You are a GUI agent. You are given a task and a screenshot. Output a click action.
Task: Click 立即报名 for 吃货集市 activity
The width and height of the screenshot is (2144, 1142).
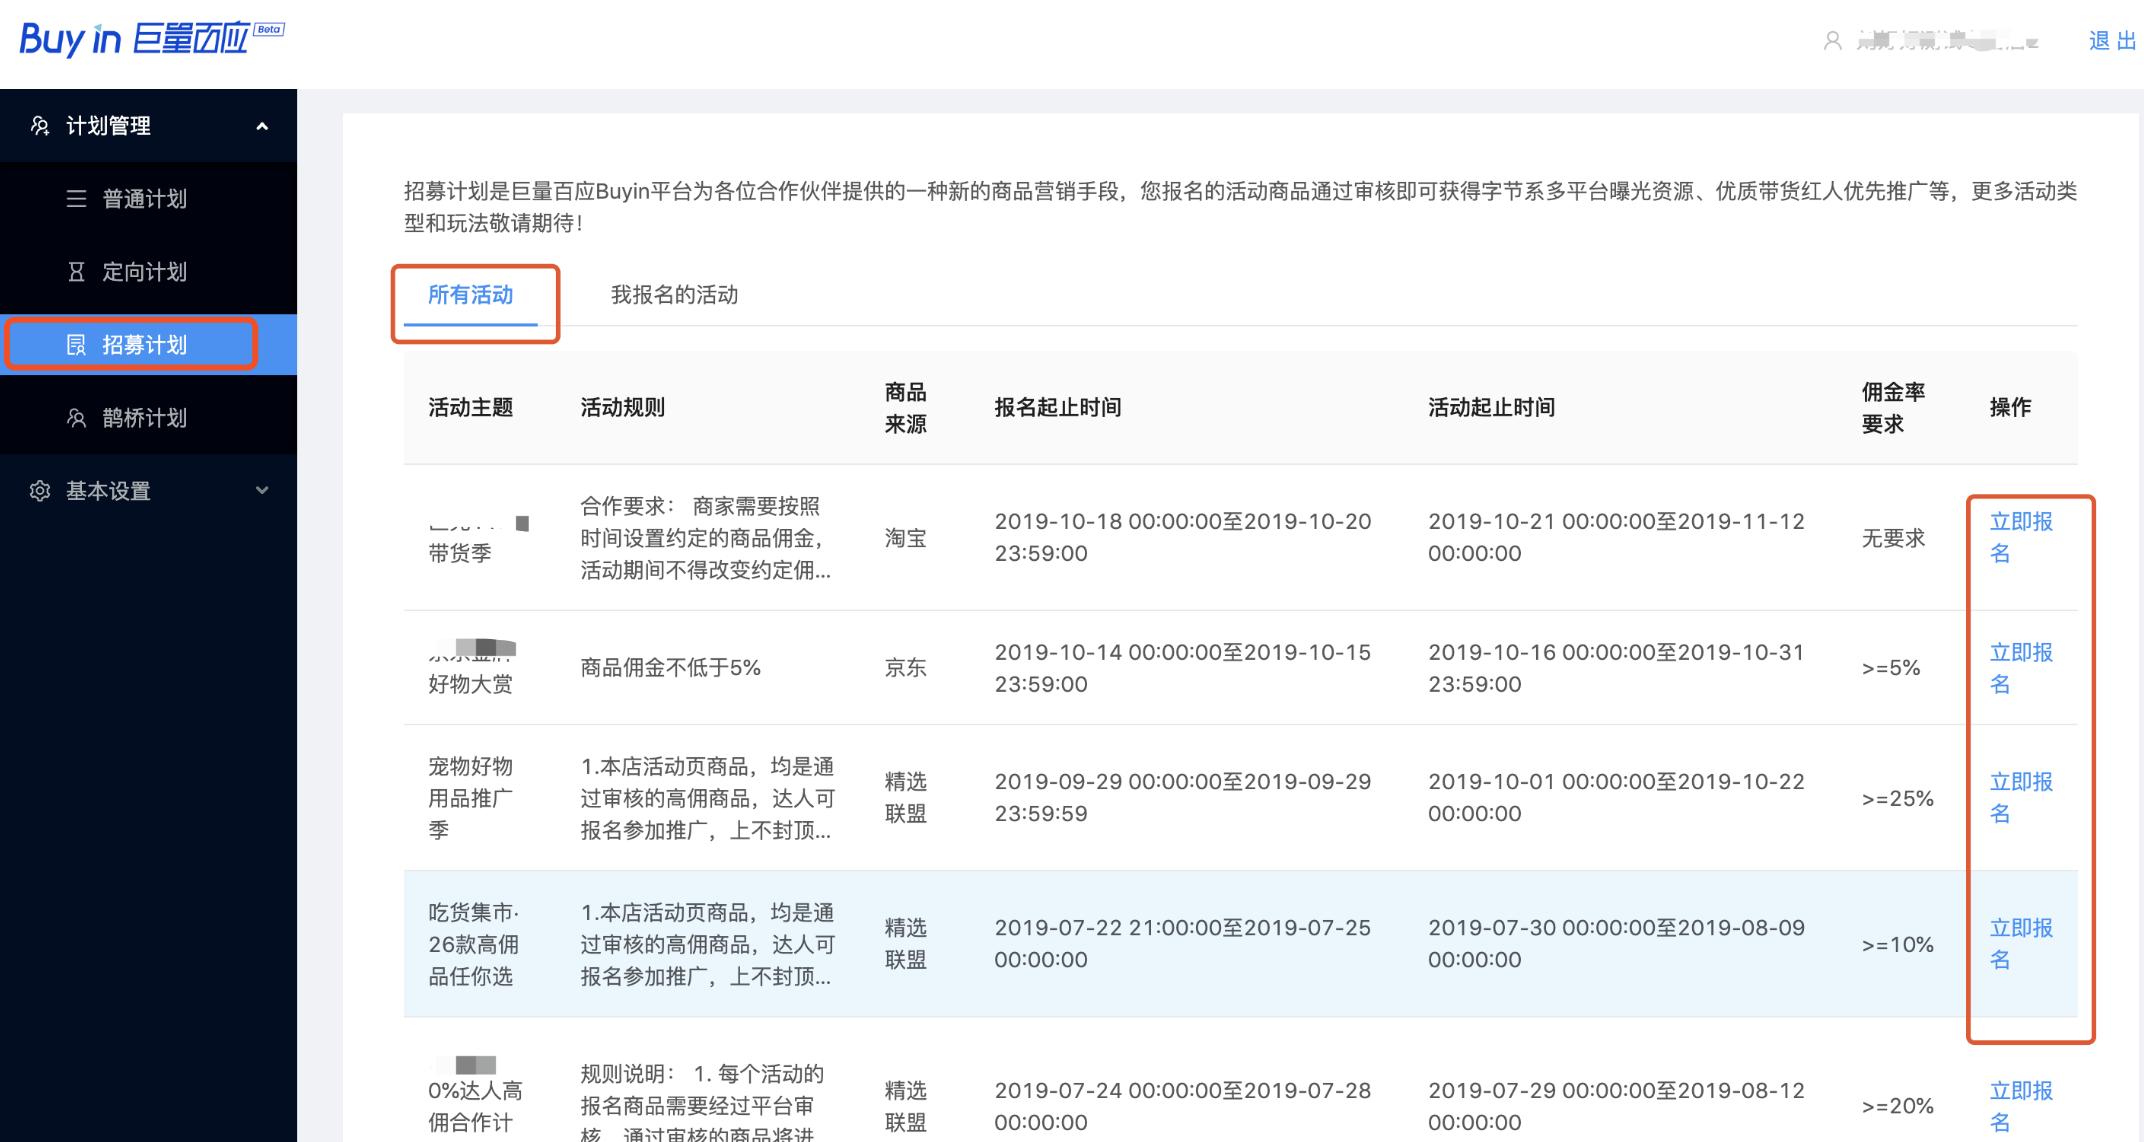click(x=2020, y=943)
